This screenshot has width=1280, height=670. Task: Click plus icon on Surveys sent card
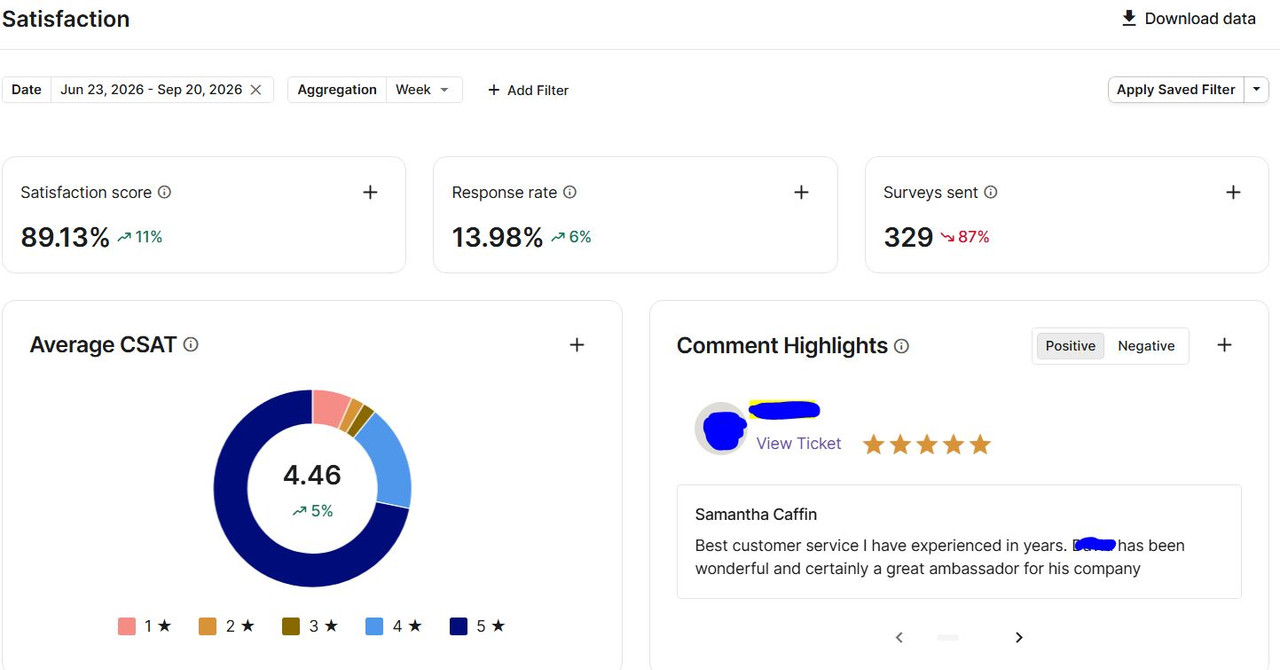[1233, 192]
